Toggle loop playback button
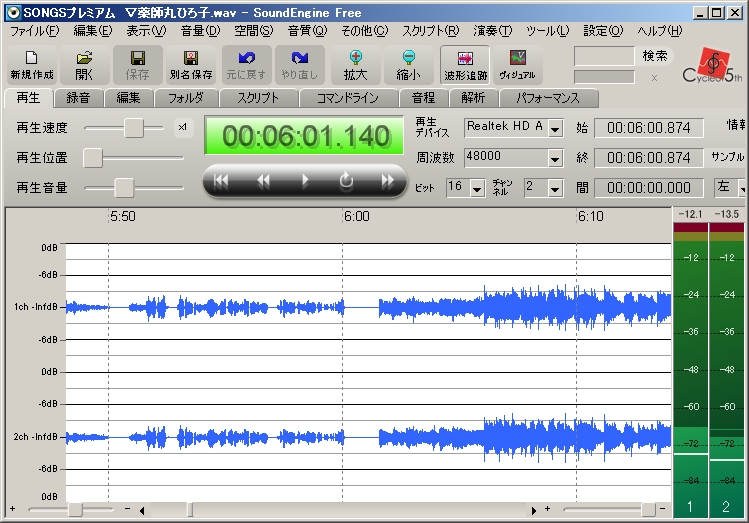Screen dimensions: 749x523 click(x=346, y=181)
